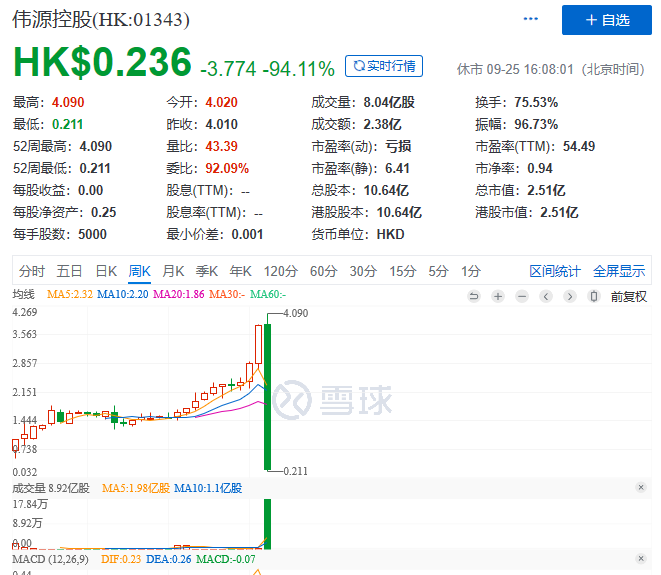Click the 最高 value 4.090

[68, 102]
